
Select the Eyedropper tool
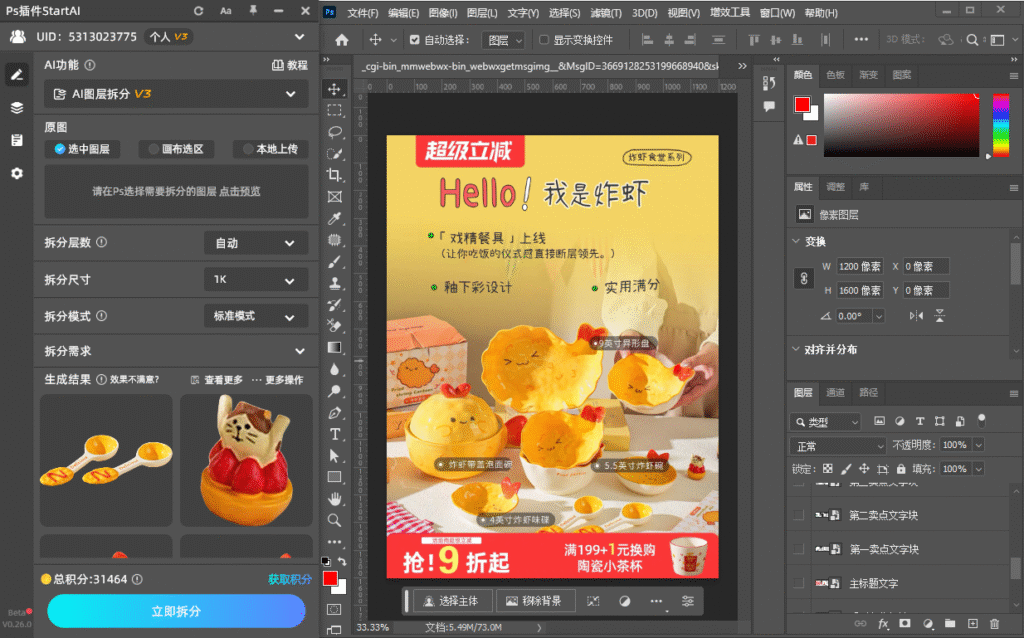(x=334, y=218)
